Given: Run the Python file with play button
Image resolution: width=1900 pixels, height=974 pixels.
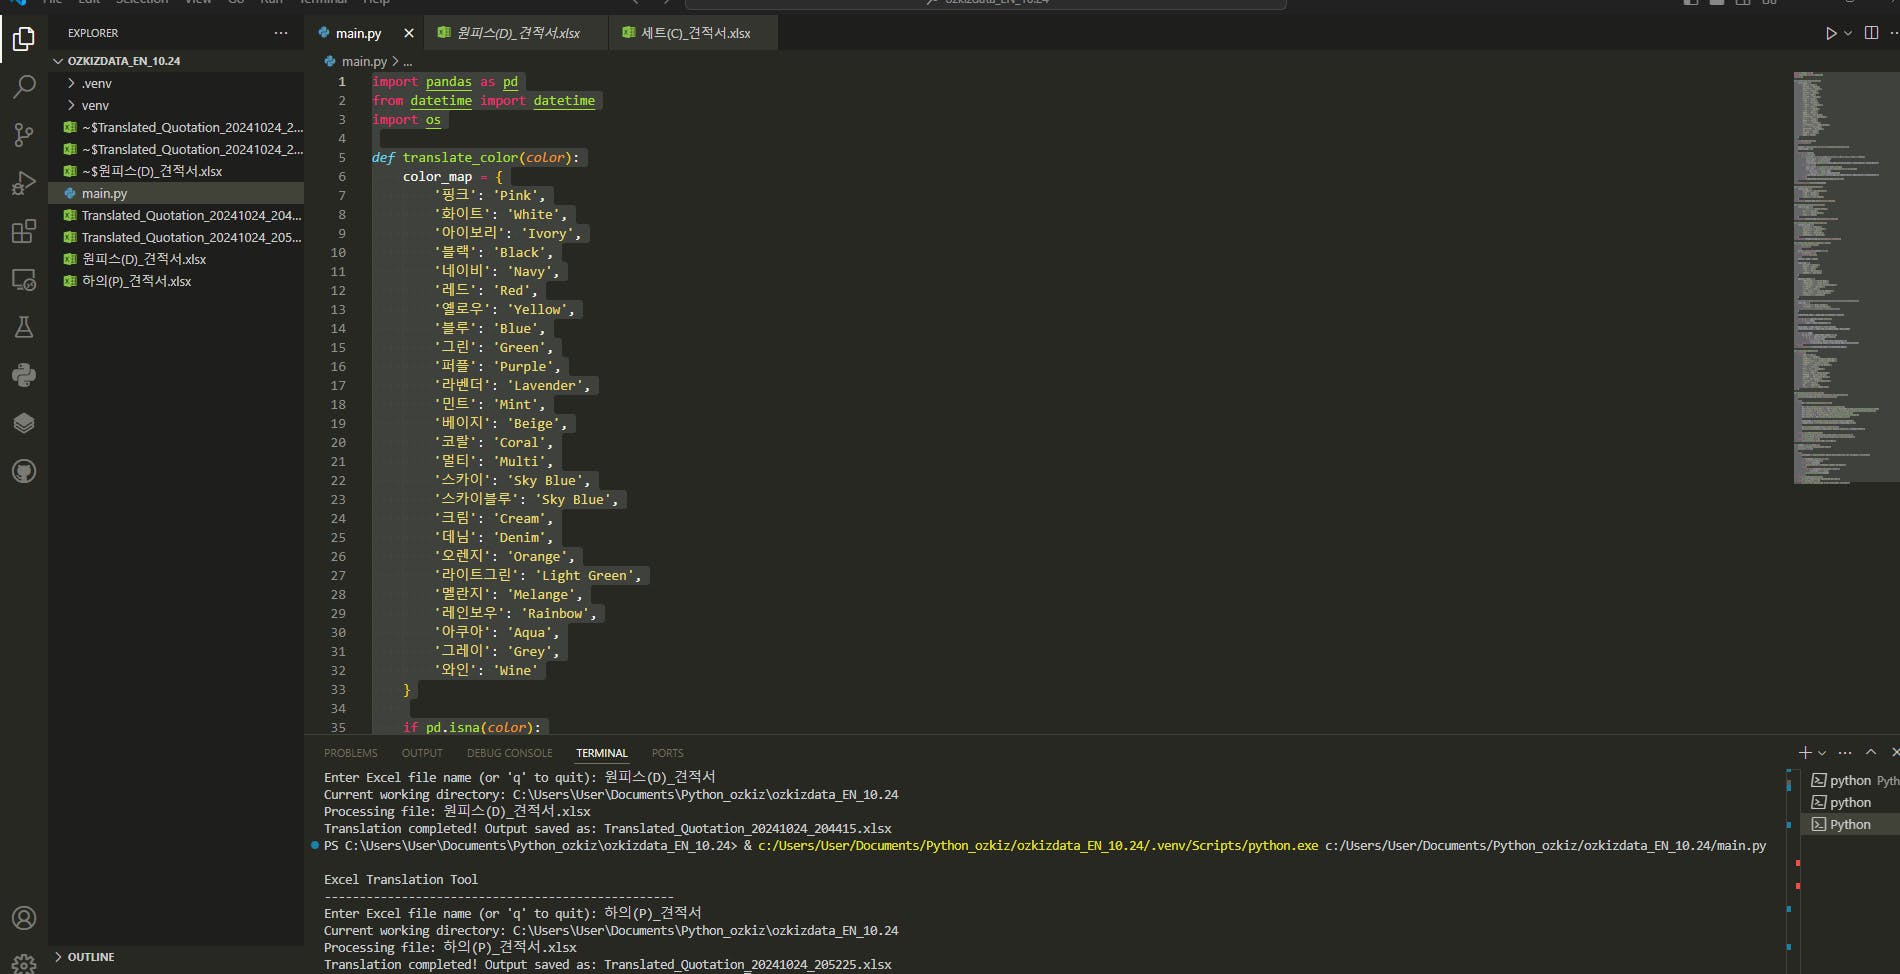Looking at the screenshot, I should 1831,33.
